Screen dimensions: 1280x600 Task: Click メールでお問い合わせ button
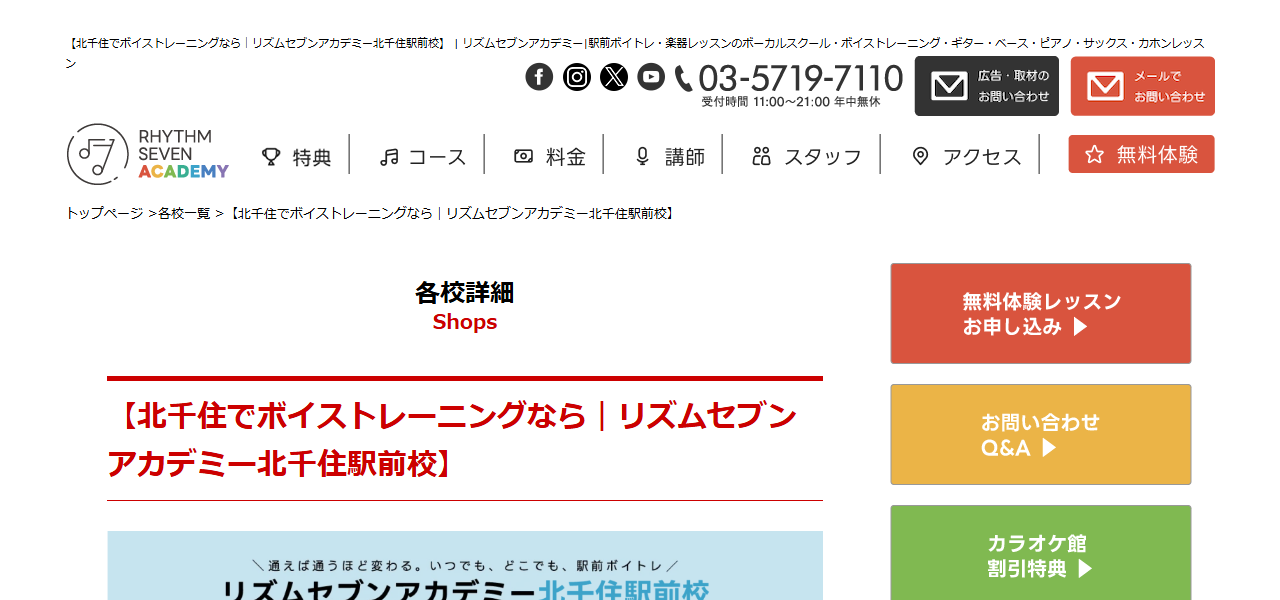click(x=1142, y=86)
